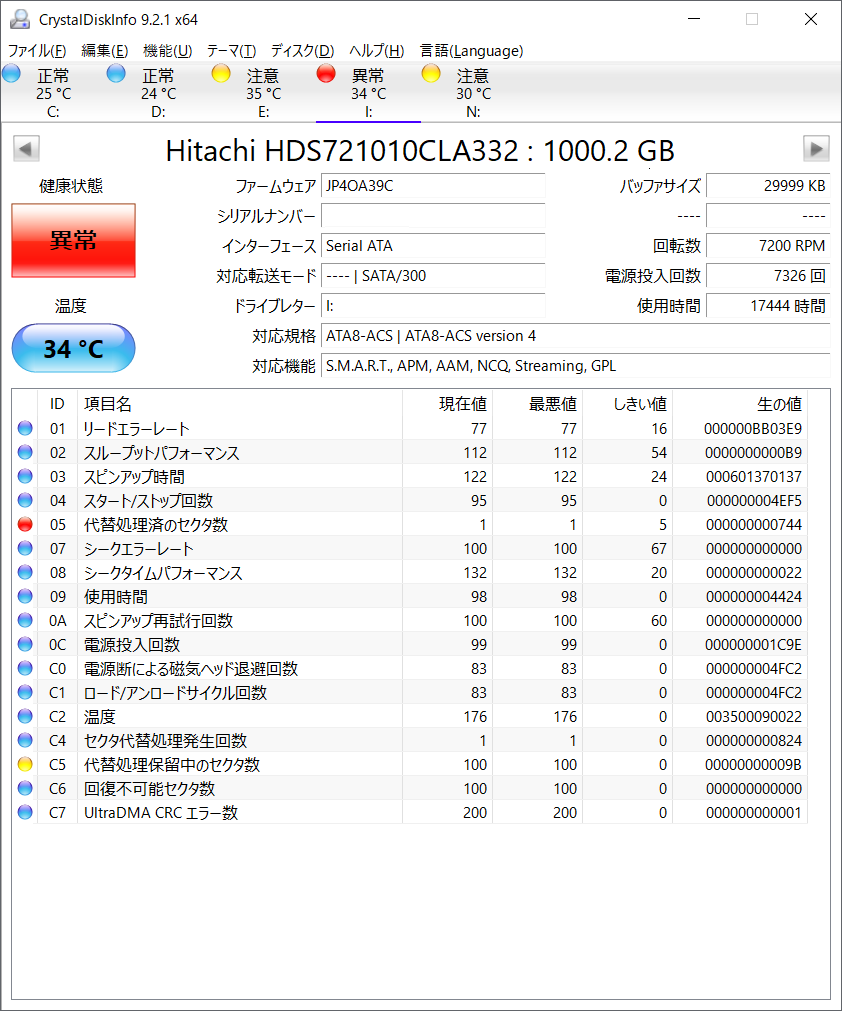Click the red 異常 health status button
Screen dimensions: 842x1011
click(x=73, y=240)
